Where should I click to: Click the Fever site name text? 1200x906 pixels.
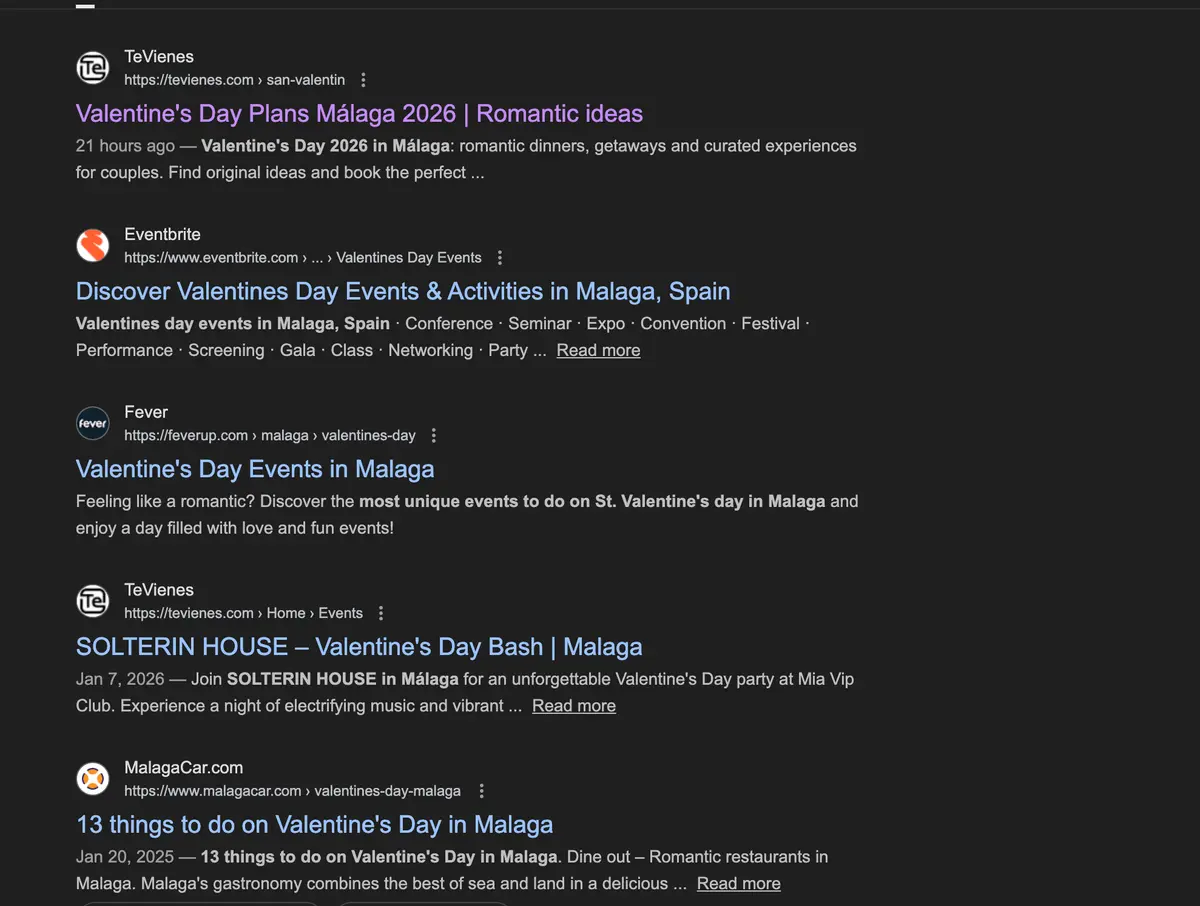[146, 412]
